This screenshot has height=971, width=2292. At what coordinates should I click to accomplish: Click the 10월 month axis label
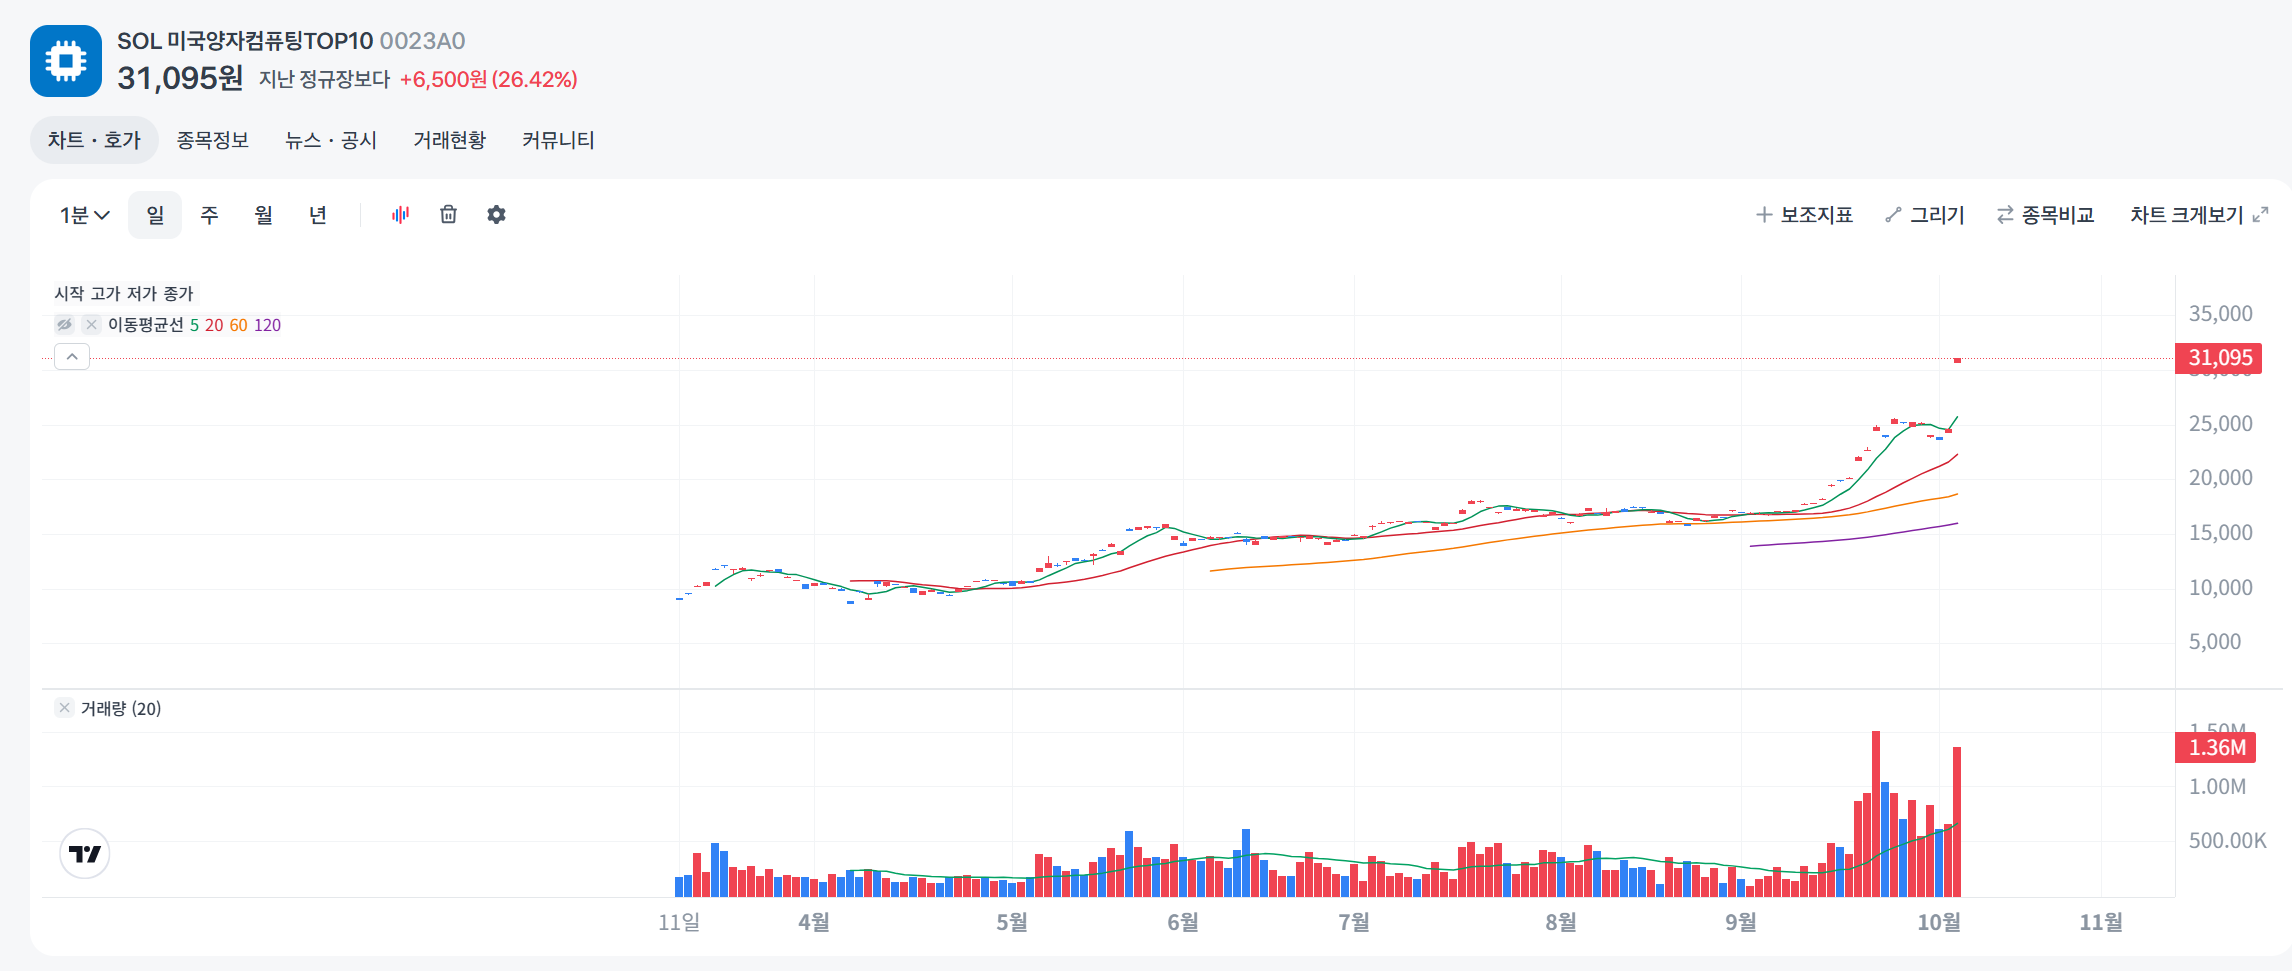pos(1939,922)
